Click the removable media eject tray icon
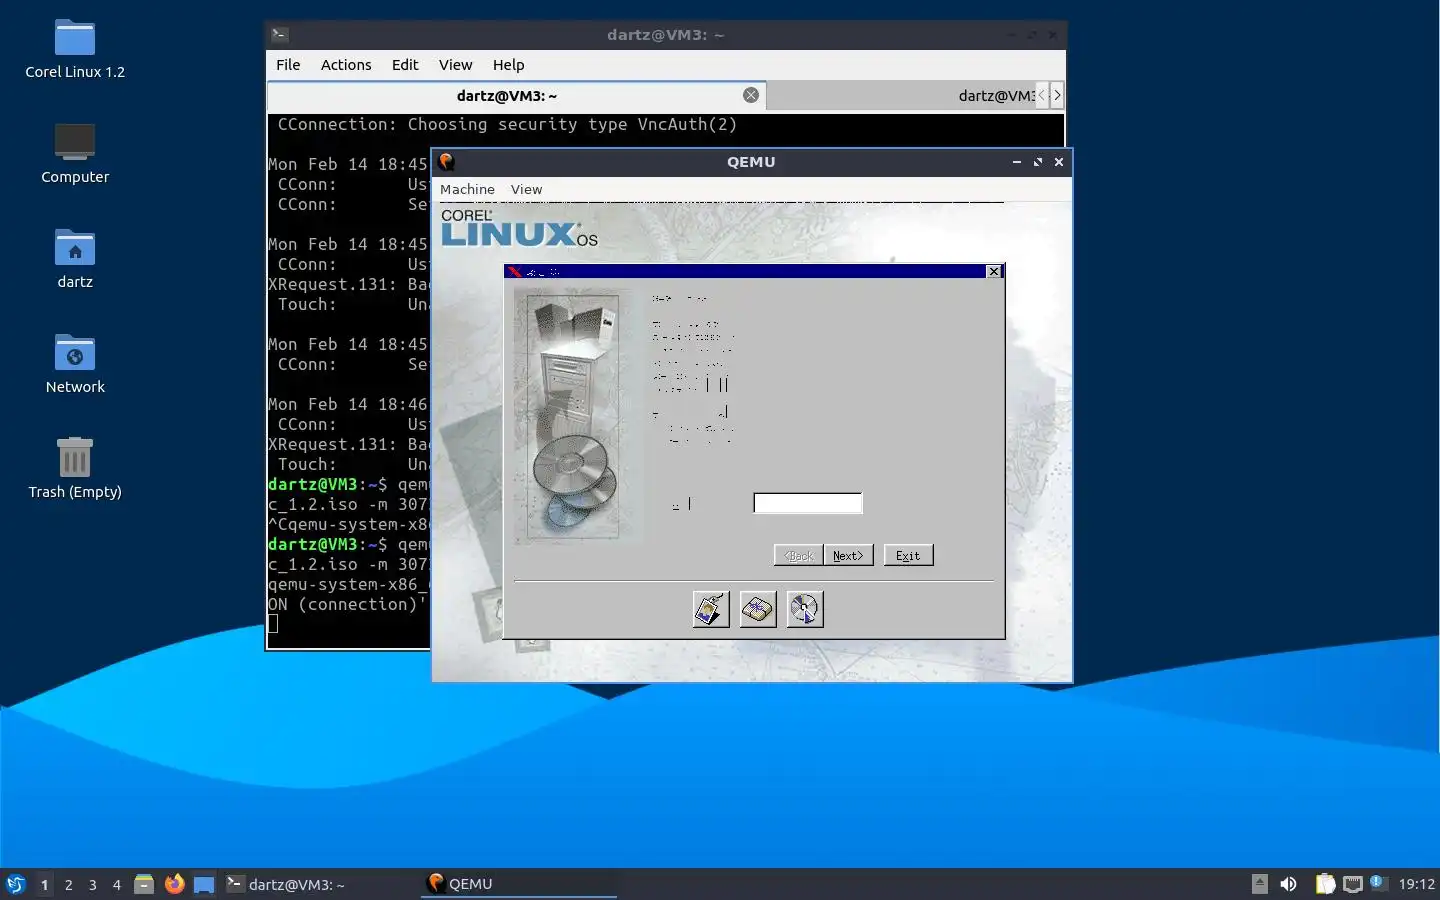1440x900 pixels. point(1260,884)
